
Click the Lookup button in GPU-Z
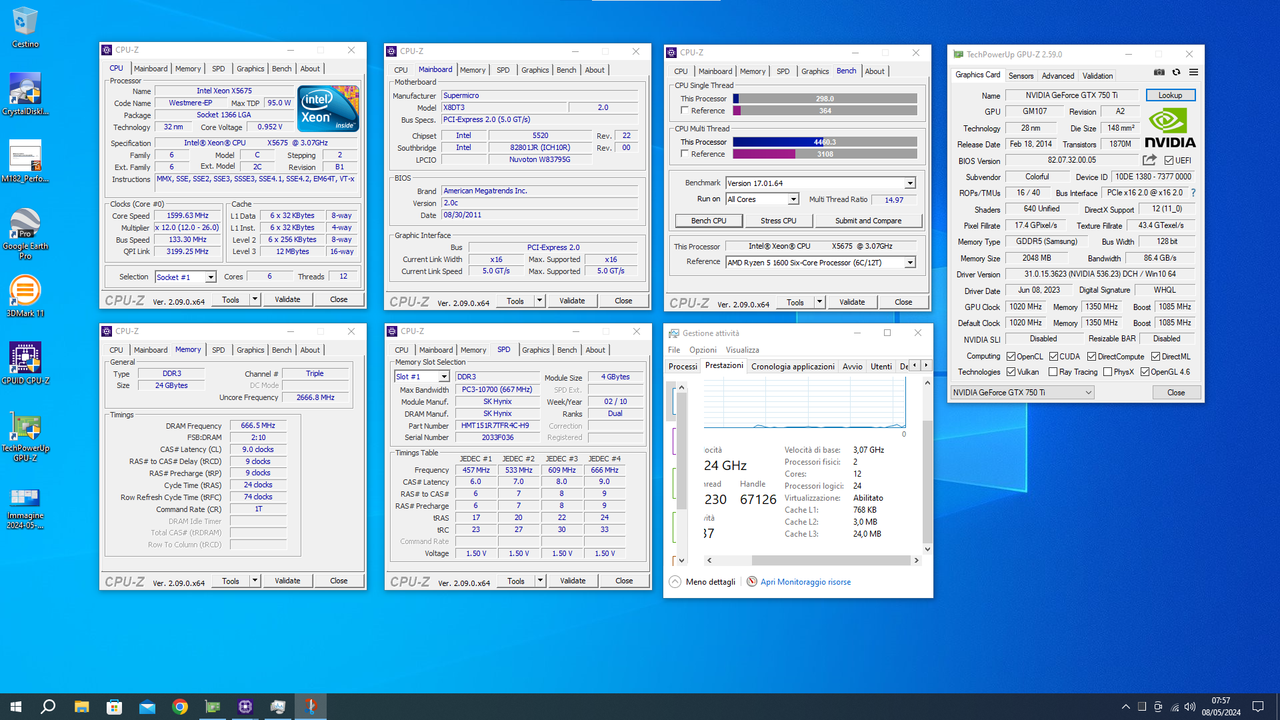(1170, 95)
